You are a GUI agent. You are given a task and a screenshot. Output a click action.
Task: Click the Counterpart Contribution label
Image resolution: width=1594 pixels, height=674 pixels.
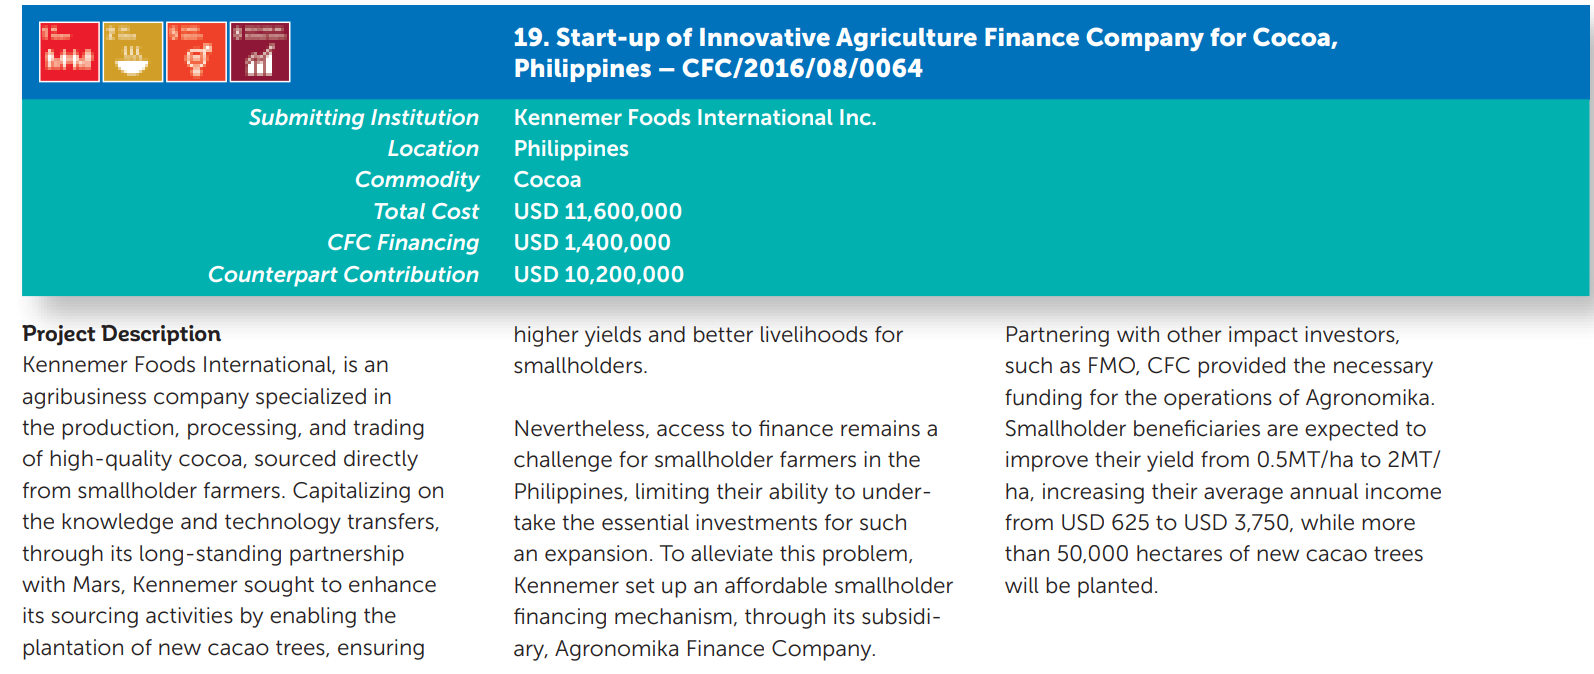tap(343, 274)
